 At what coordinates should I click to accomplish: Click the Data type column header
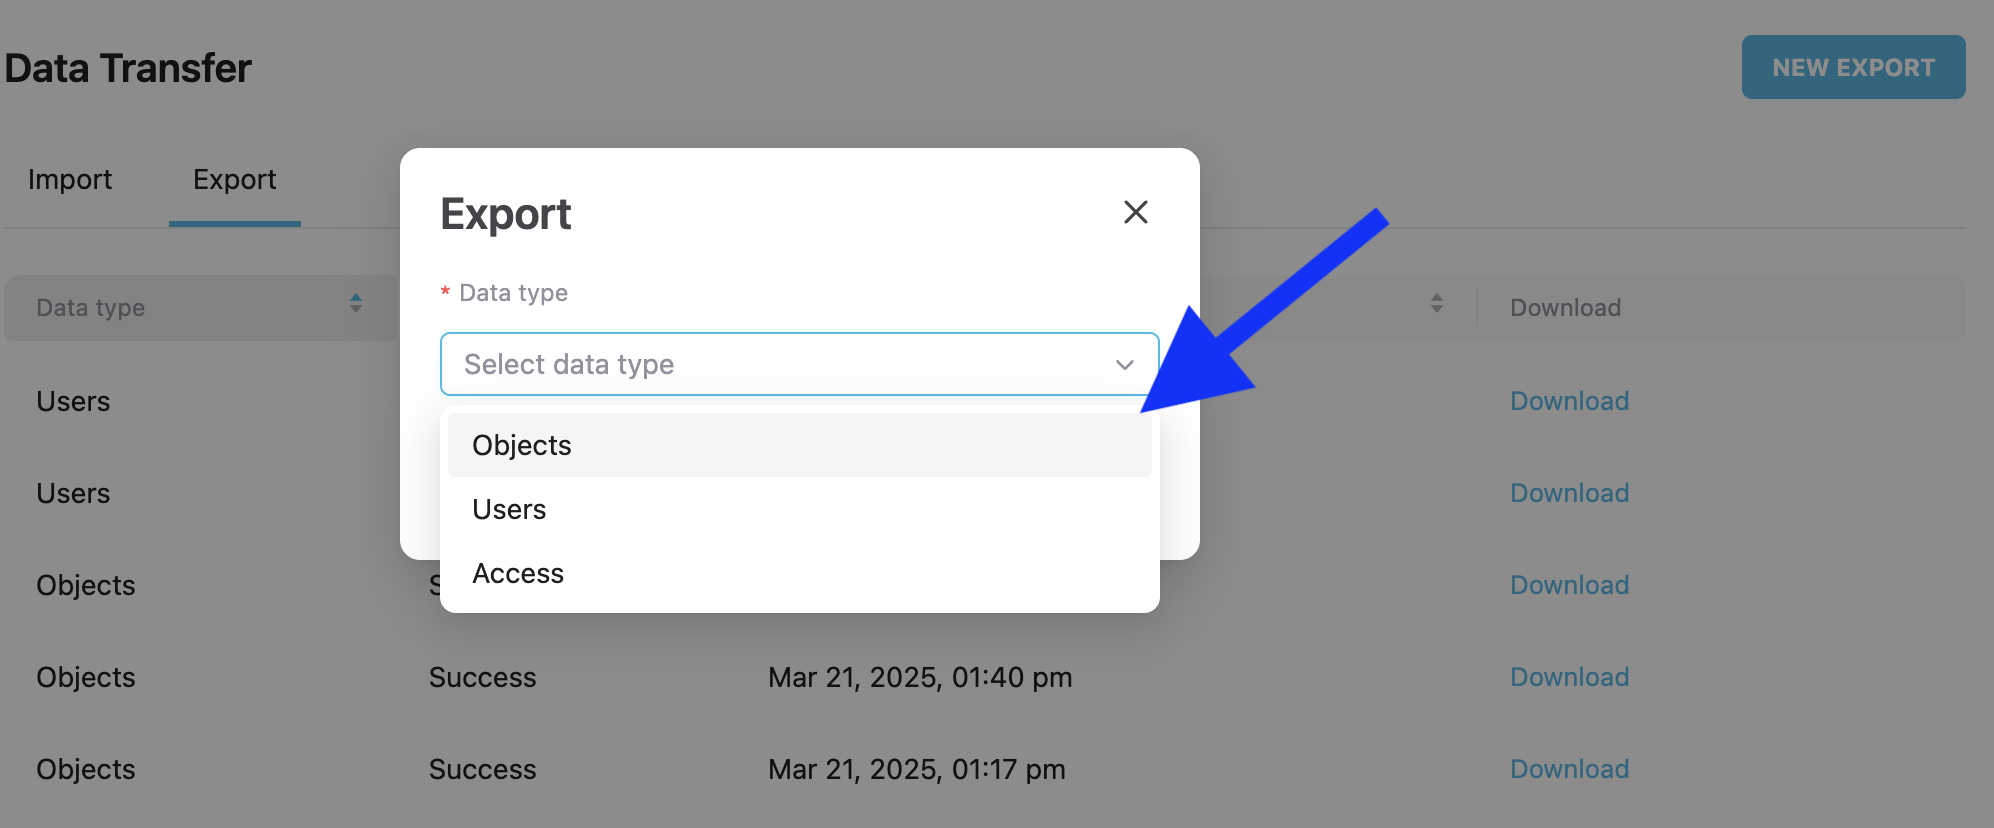[x=91, y=308]
